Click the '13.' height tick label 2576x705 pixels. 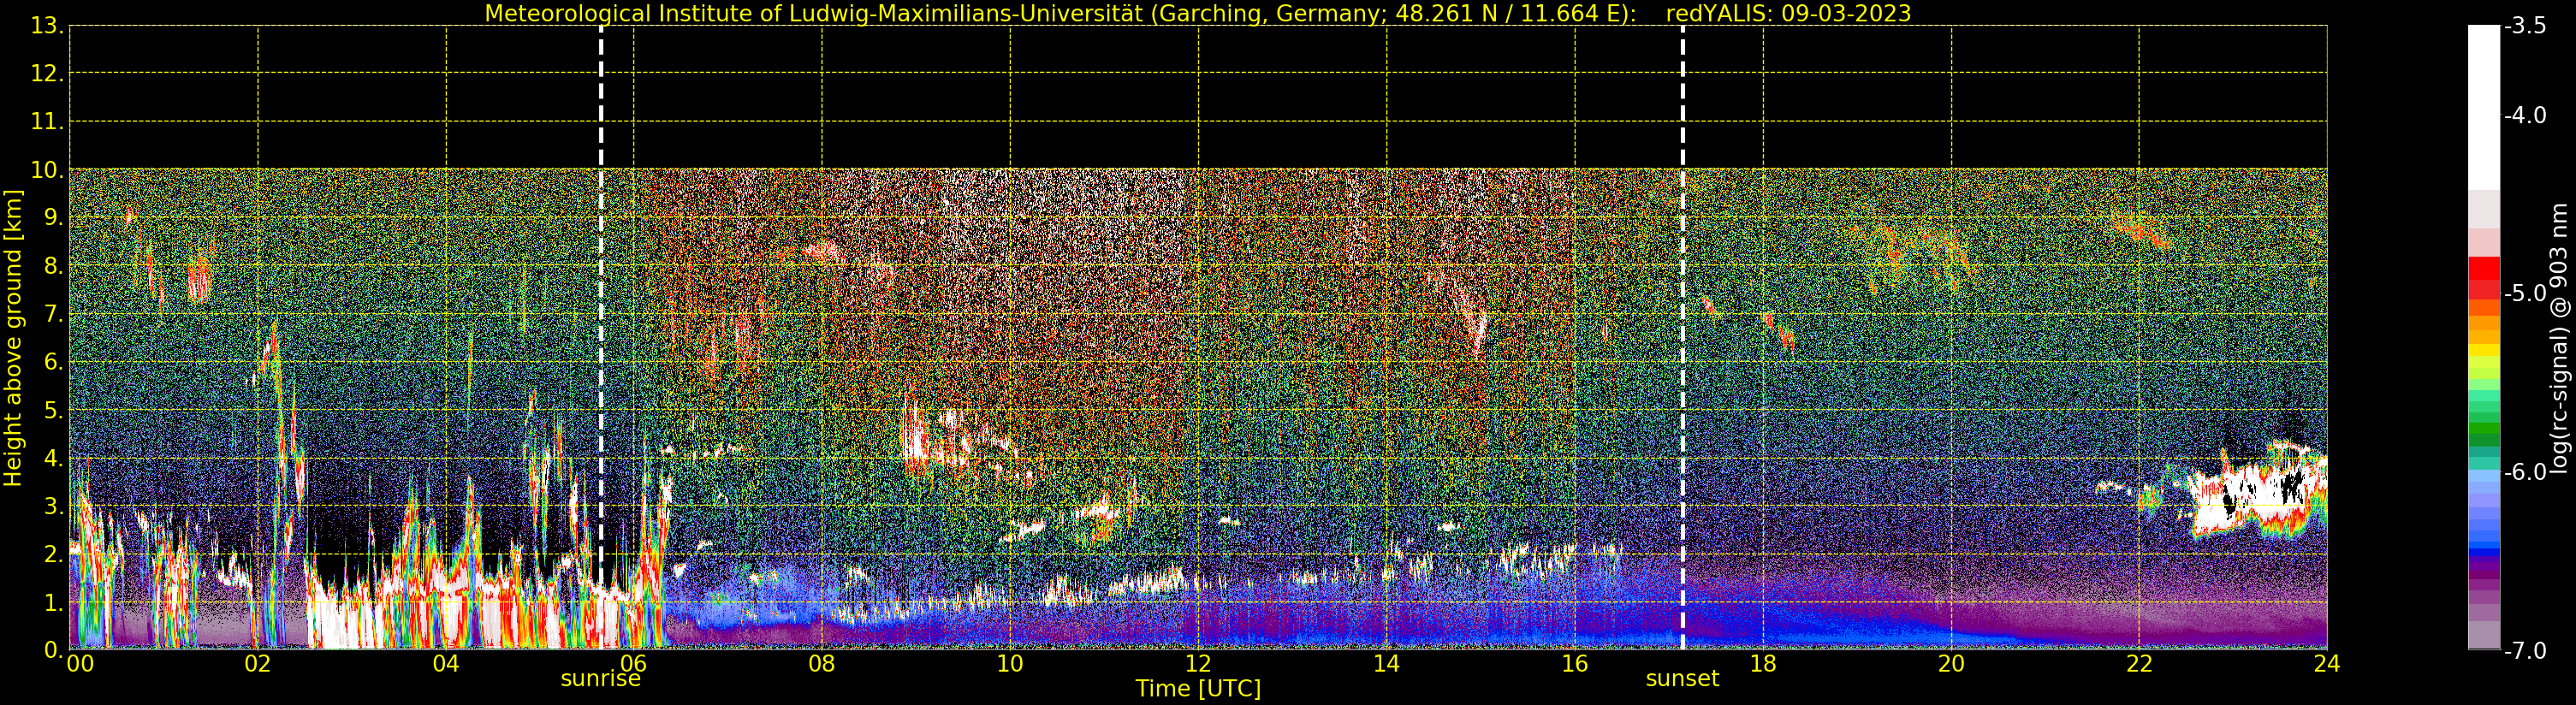point(47,26)
